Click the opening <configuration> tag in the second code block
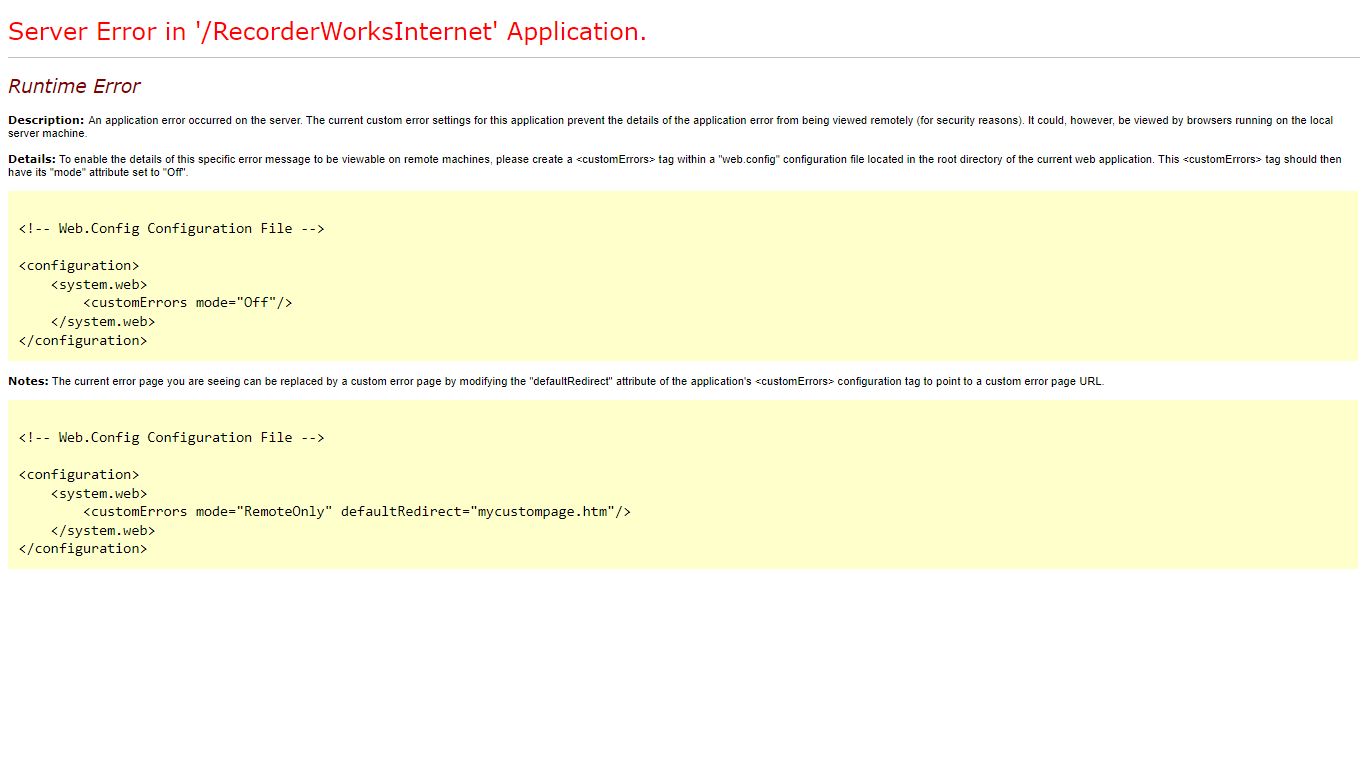 (x=79, y=474)
